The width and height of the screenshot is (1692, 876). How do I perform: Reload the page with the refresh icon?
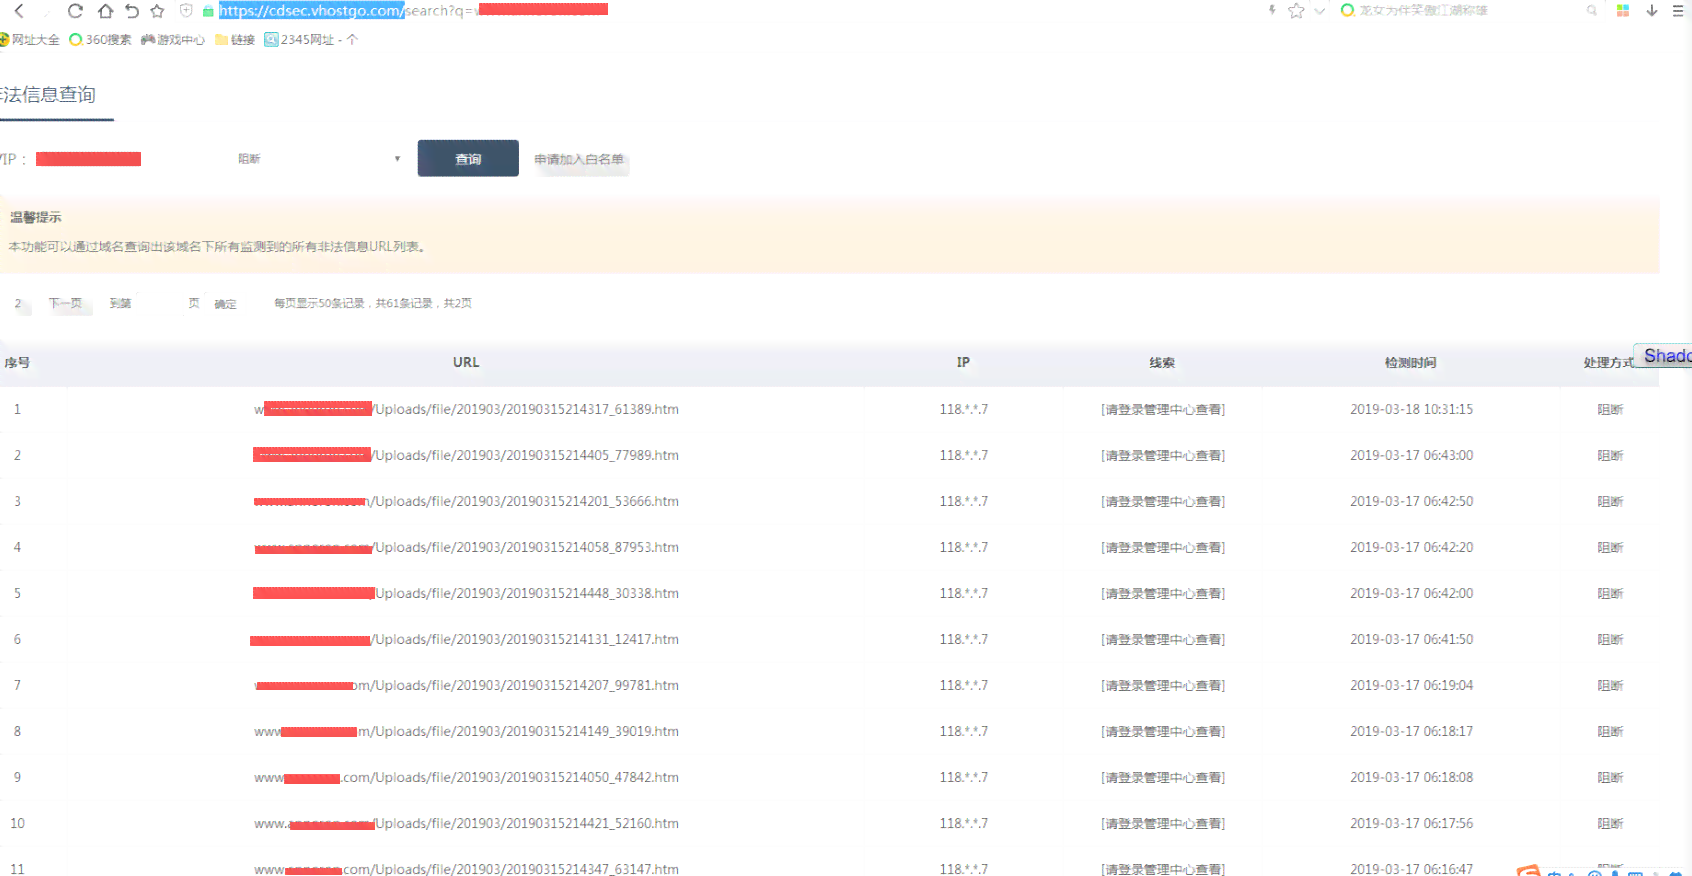75,11
